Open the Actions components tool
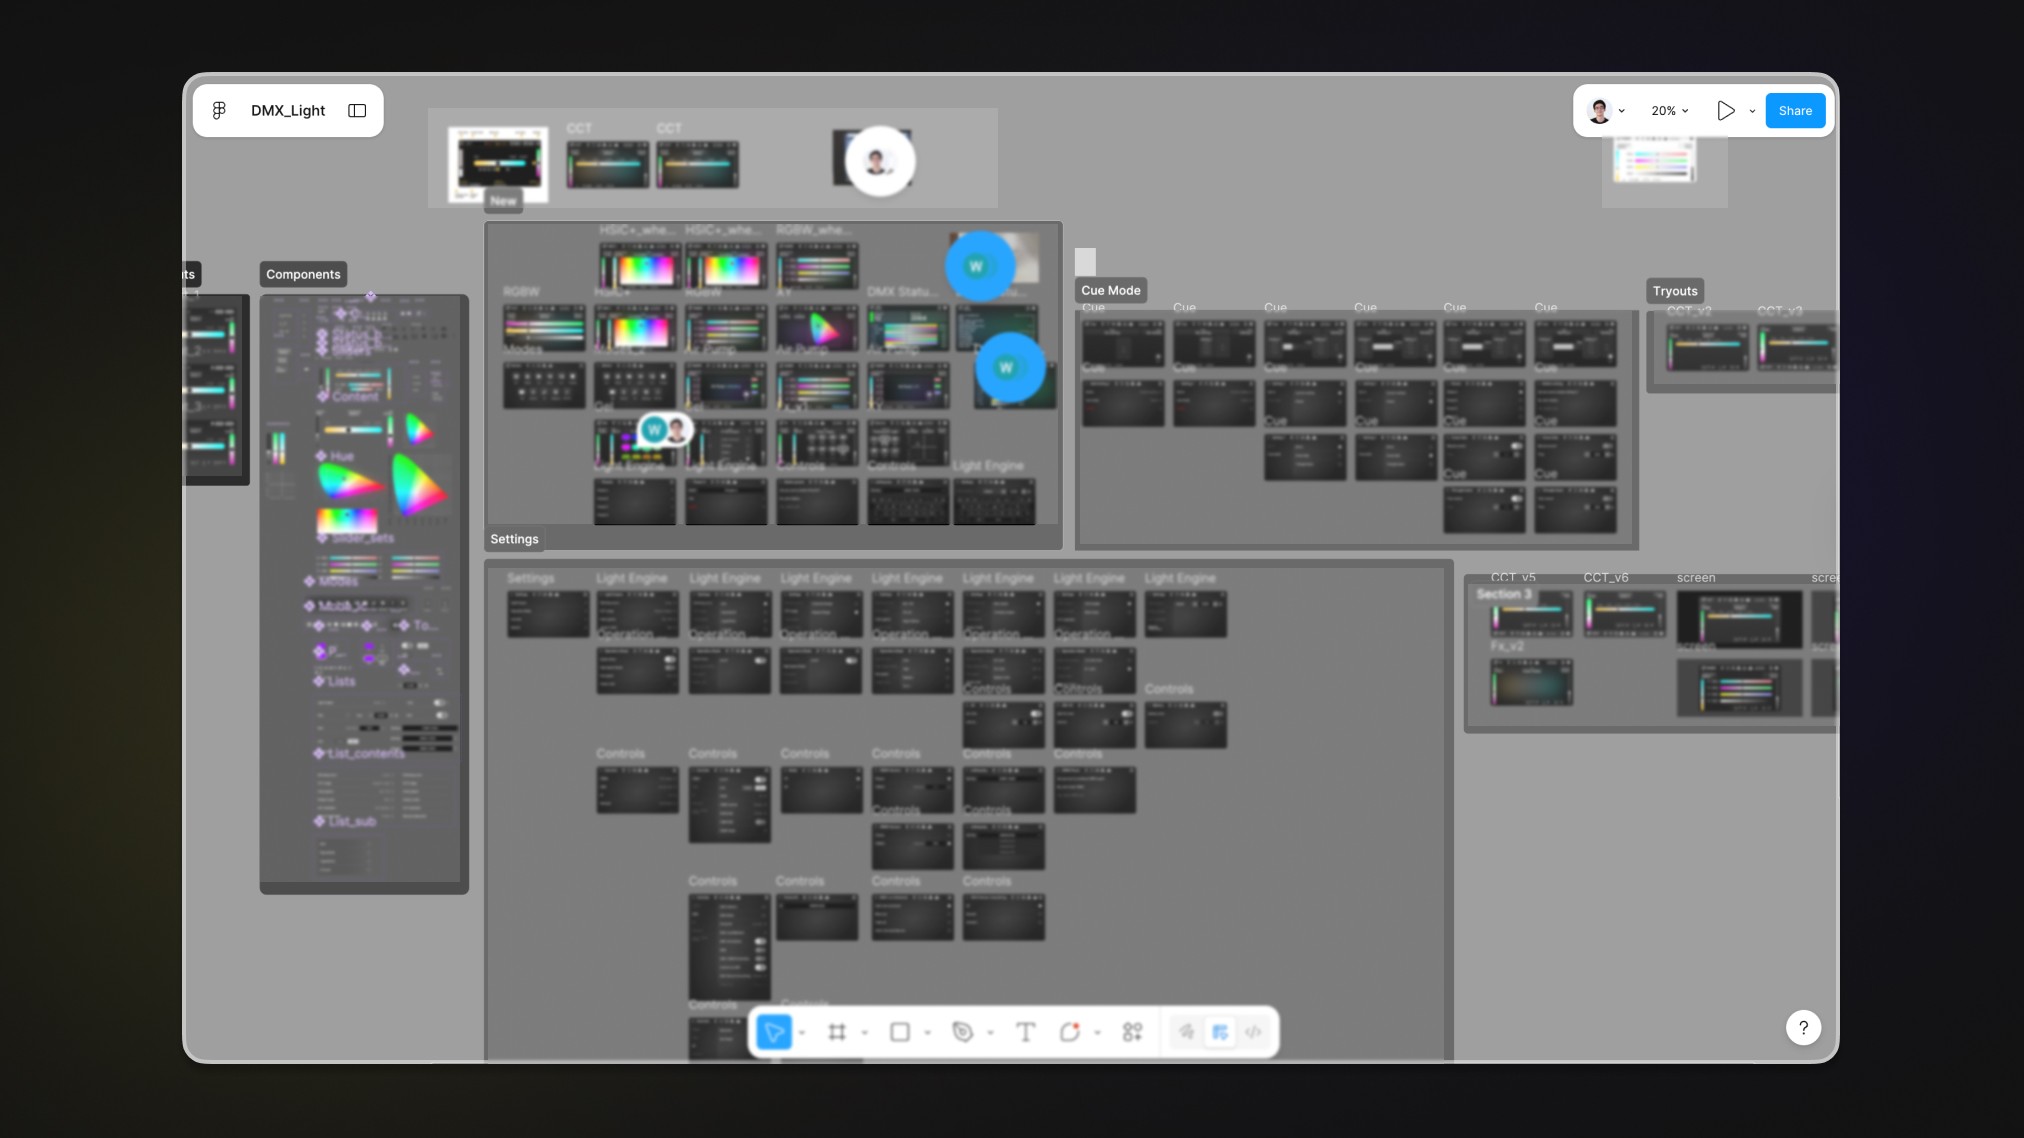 click(1132, 1032)
